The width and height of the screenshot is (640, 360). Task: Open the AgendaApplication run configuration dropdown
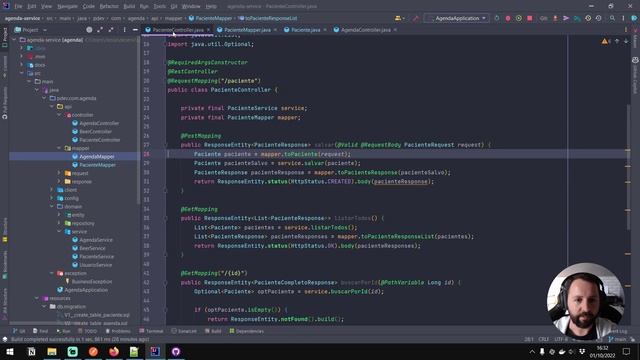(x=456, y=18)
